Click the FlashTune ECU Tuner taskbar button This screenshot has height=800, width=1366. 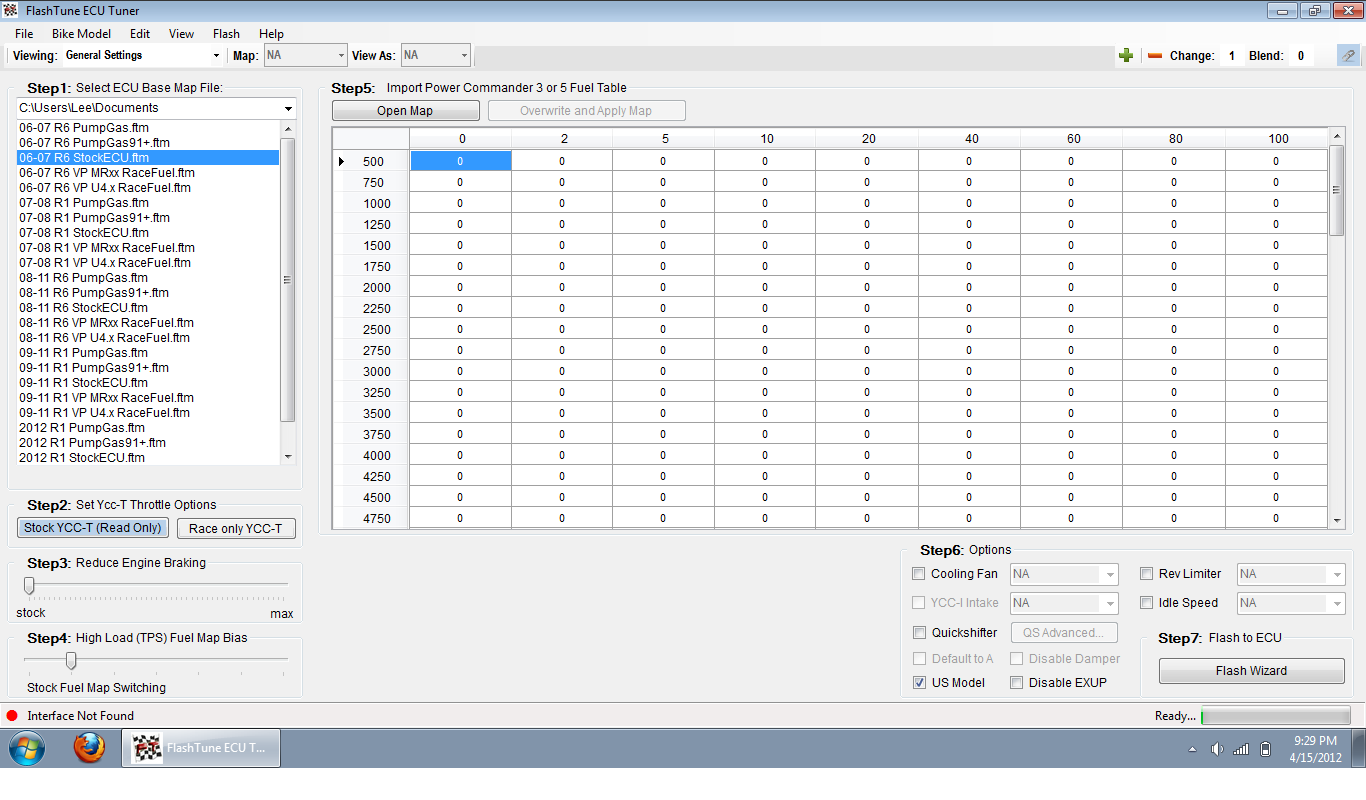[201, 748]
